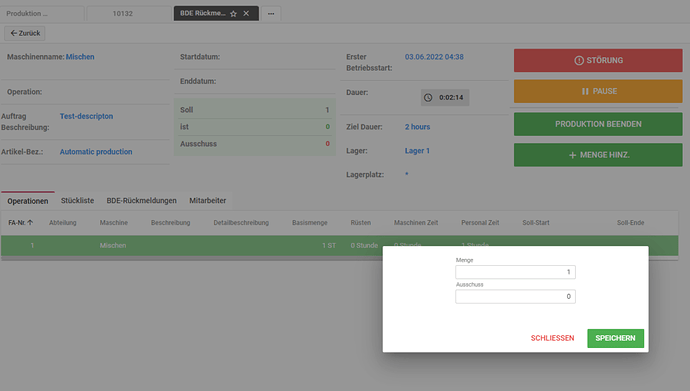Click the Detailbeschreibung column header

(x=241, y=223)
